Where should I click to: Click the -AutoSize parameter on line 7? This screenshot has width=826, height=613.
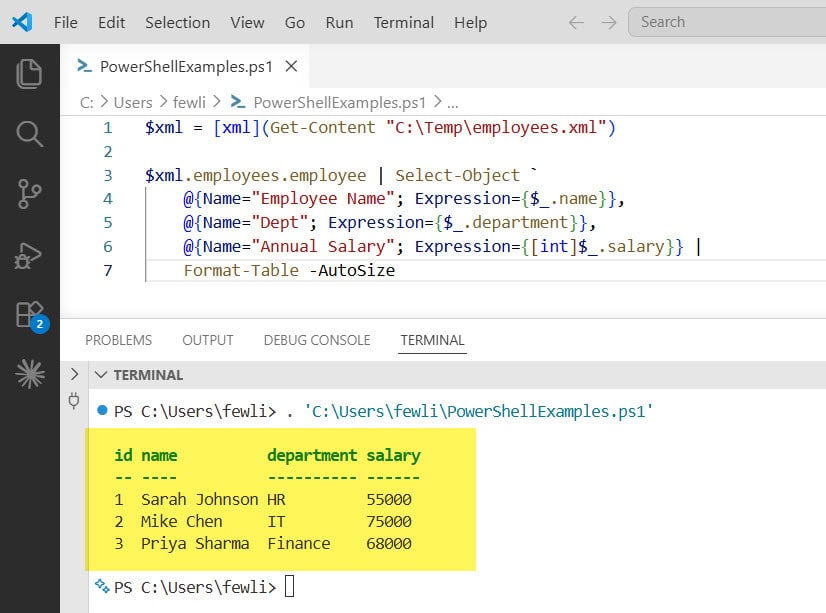point(352,271)
